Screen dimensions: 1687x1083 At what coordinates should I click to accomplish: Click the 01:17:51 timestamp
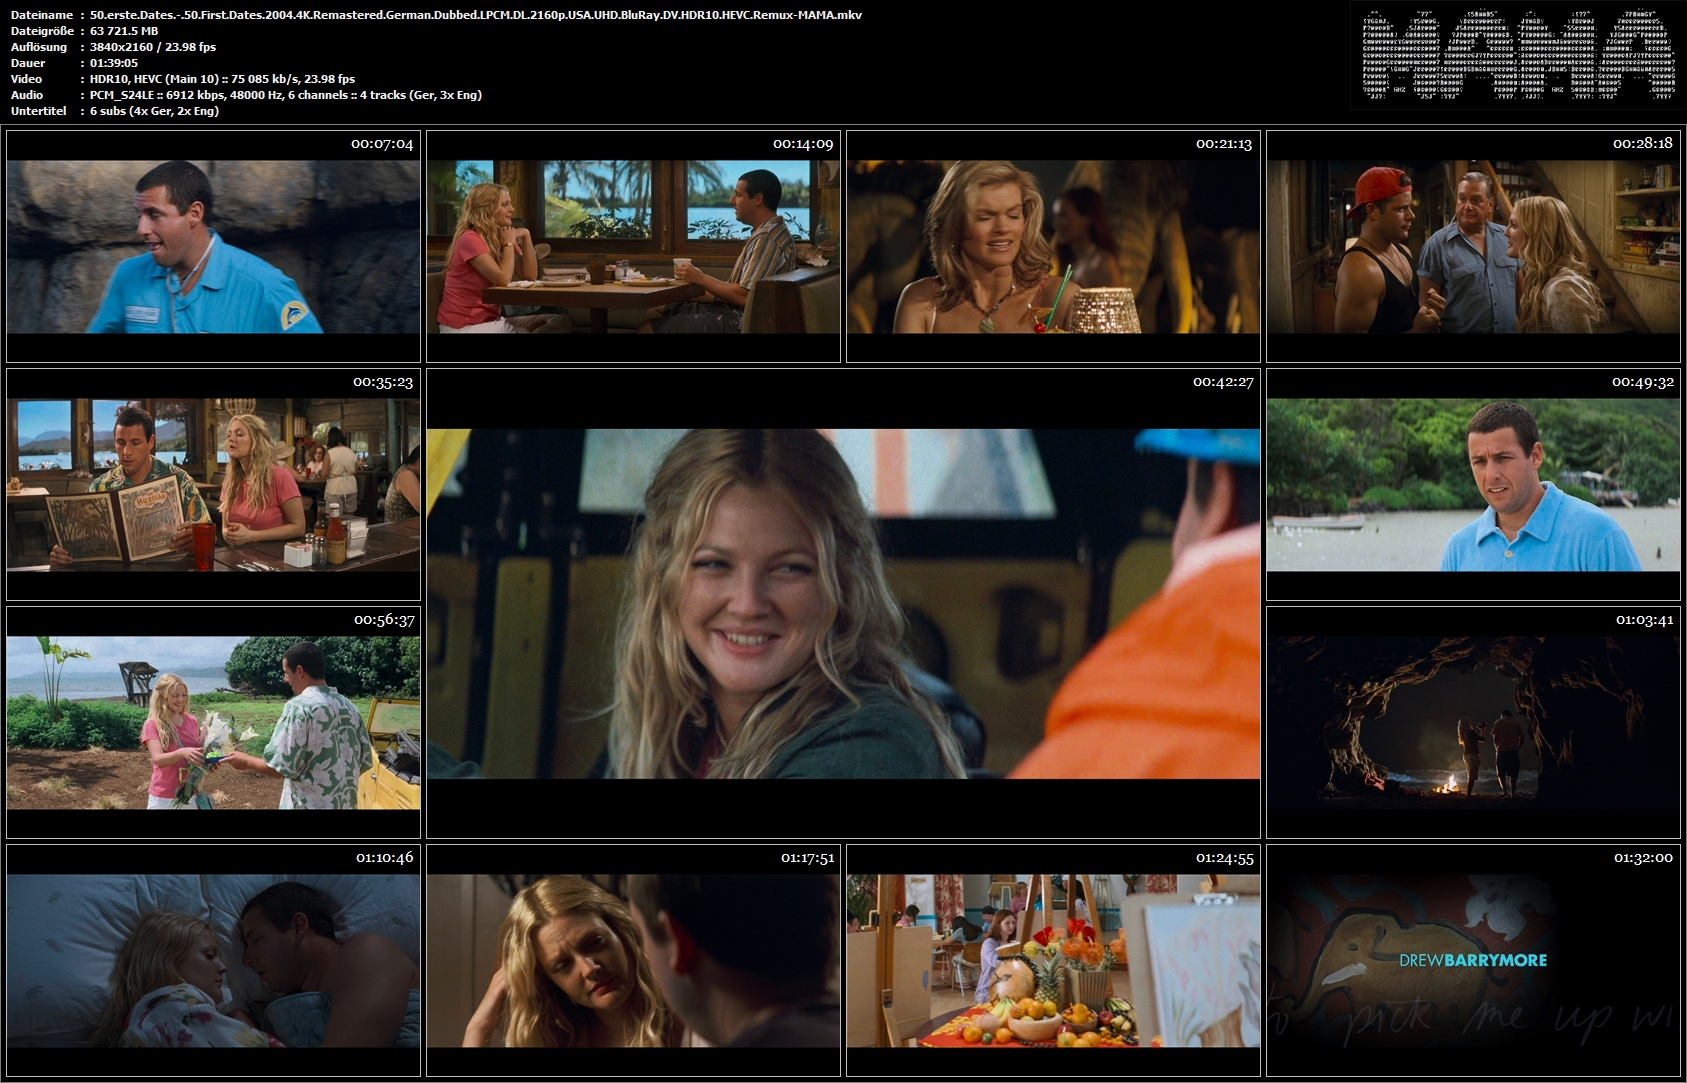point(807,858)
